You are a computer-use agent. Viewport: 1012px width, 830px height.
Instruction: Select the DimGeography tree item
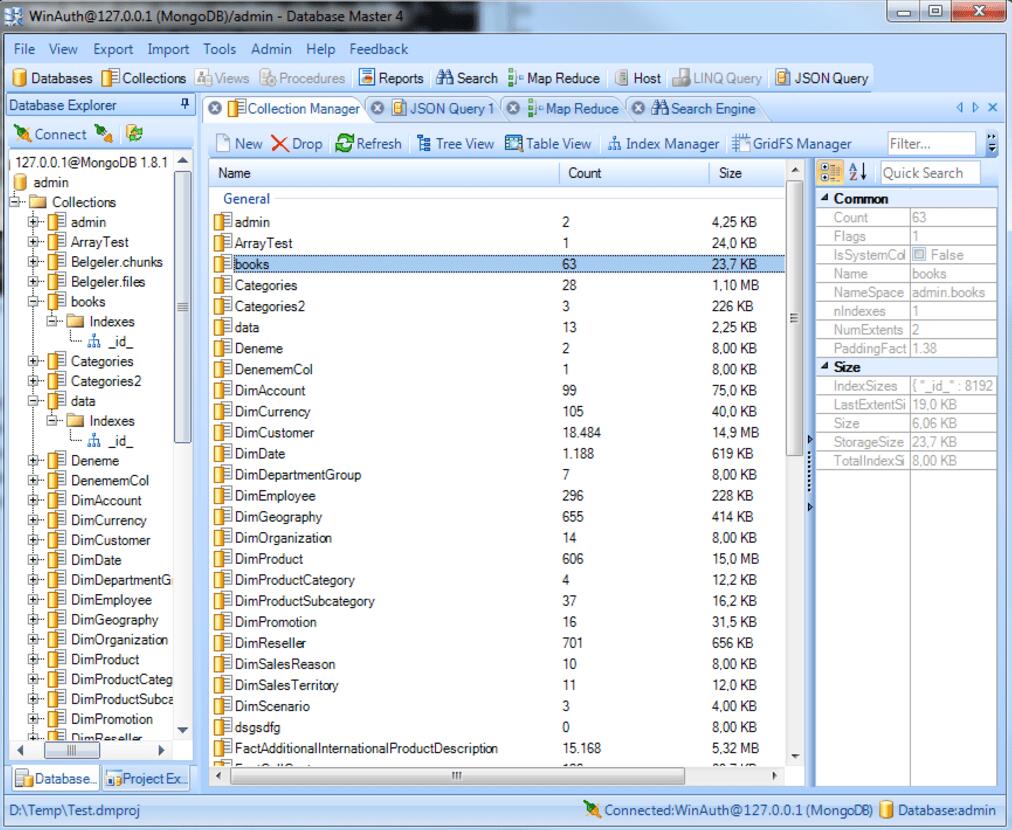[114, 620]
